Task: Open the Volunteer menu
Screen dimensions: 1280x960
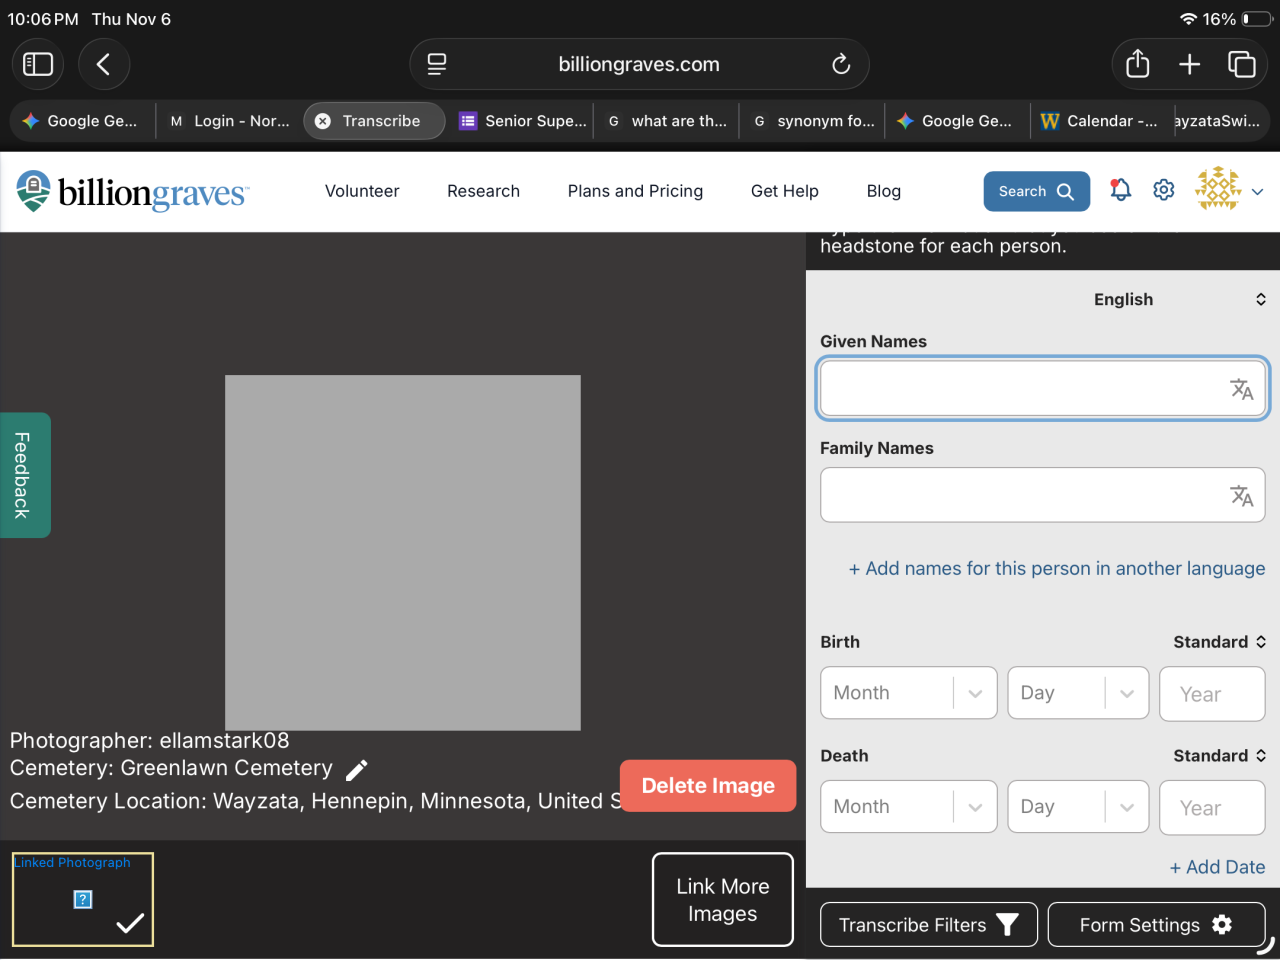Action: [x=362, y=191]
